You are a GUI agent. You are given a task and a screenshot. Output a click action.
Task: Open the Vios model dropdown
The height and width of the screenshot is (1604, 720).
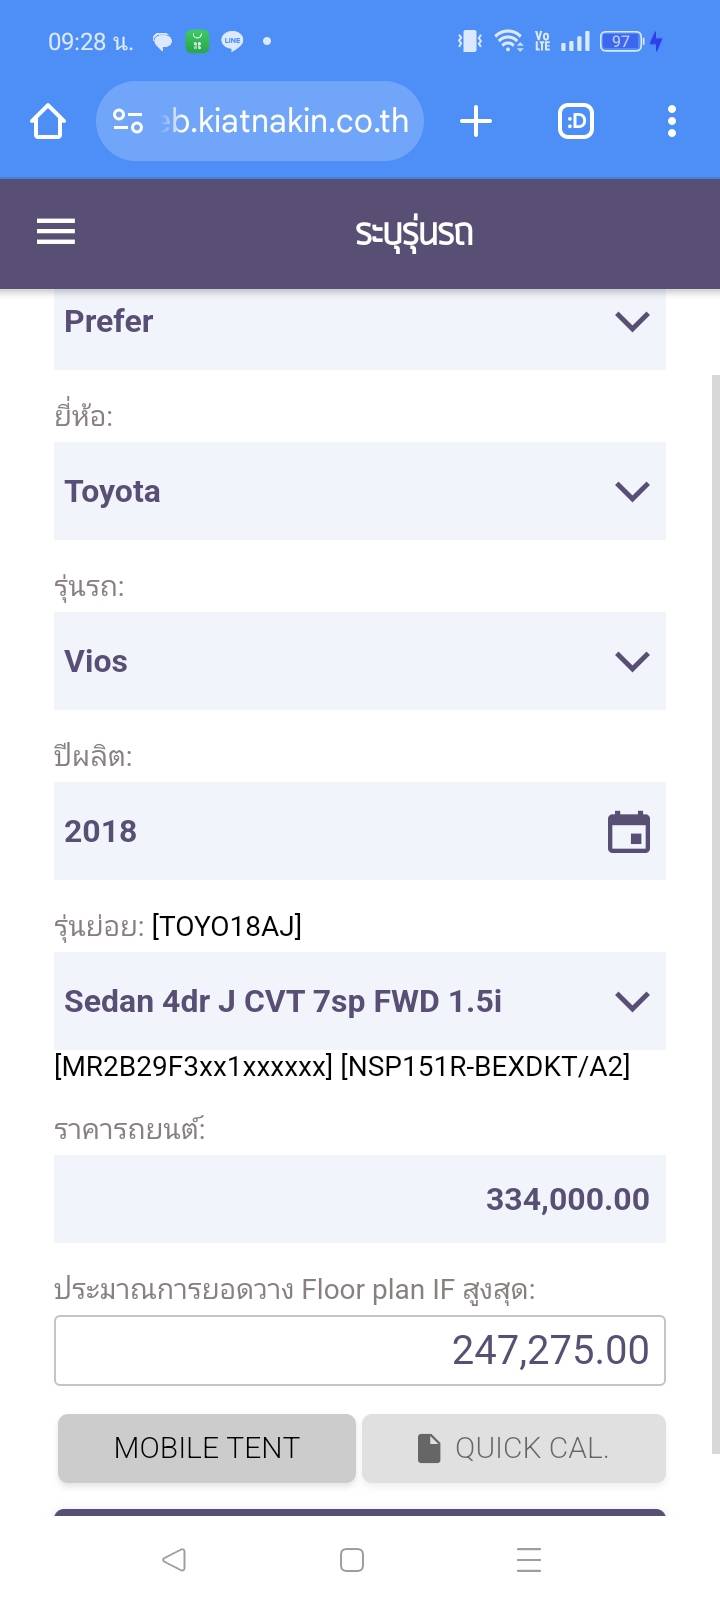pos(360,661)
